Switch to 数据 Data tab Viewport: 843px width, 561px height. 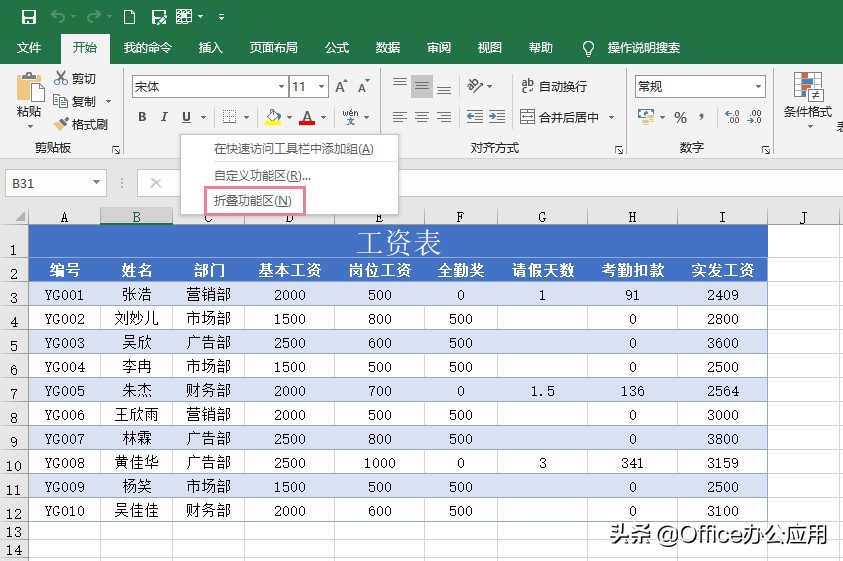388,48
